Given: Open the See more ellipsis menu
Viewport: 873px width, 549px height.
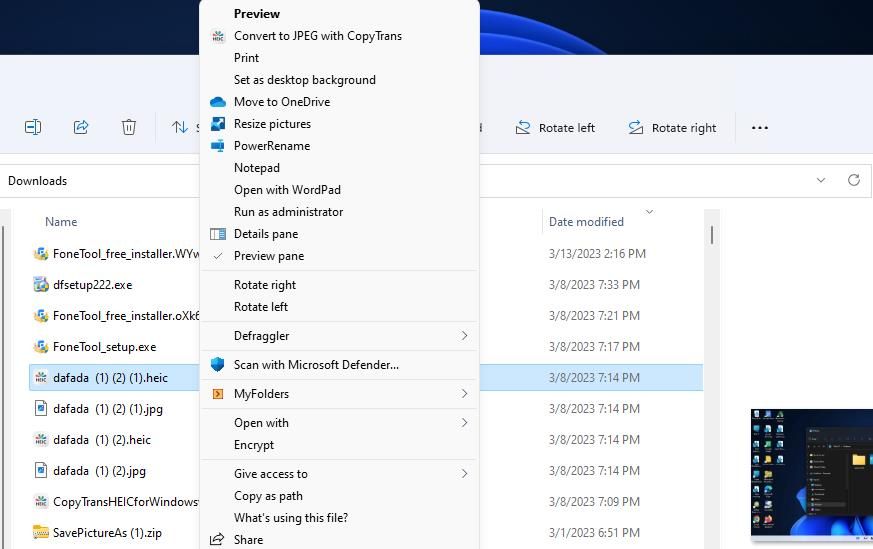Looking at the screenshot, I should (x=759, y=128).
